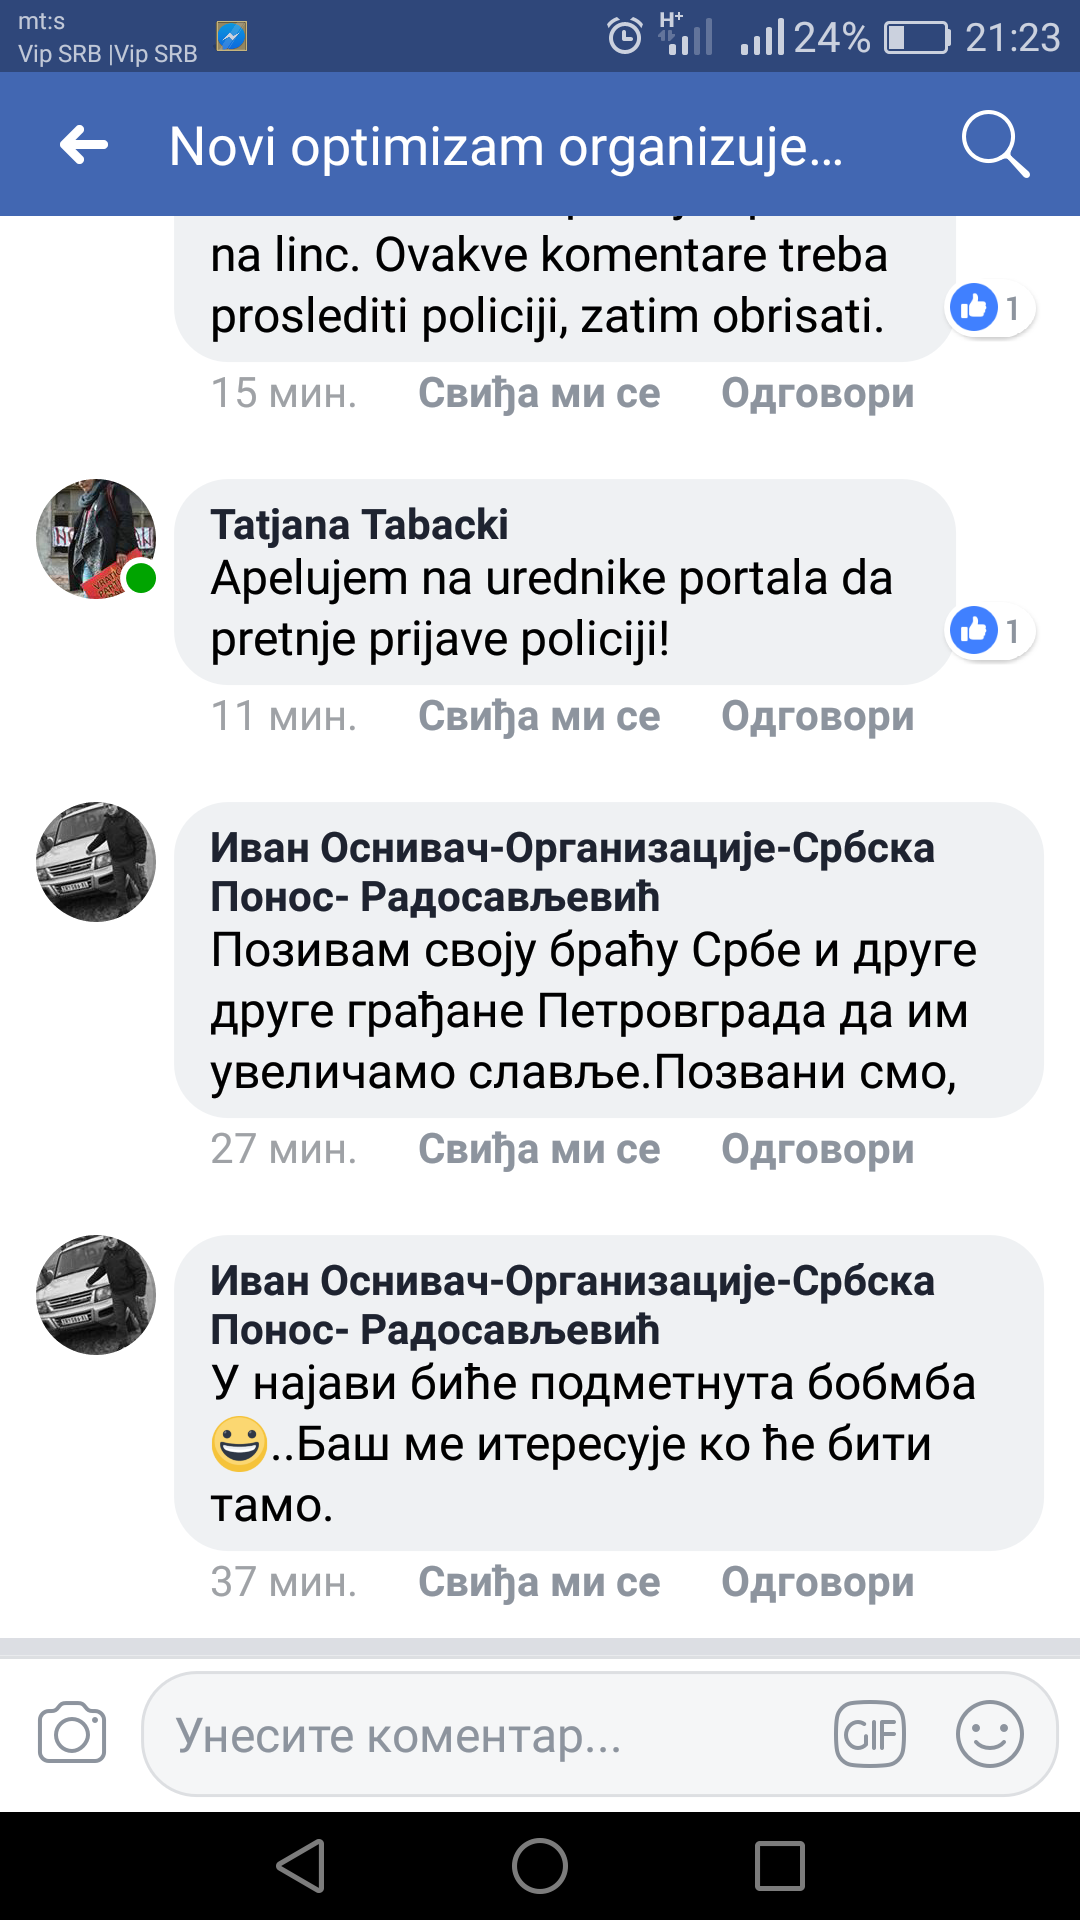
Task: Tap the avatar beside the 27 мин. comment
Action: [x=96, y=862]
